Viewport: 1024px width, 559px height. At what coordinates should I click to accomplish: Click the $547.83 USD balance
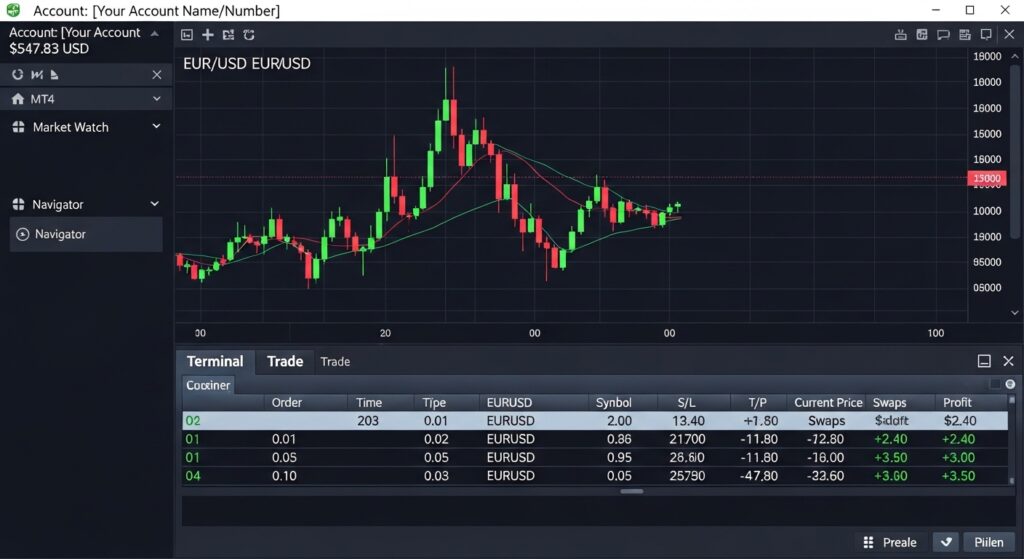(x=49, y=49)
